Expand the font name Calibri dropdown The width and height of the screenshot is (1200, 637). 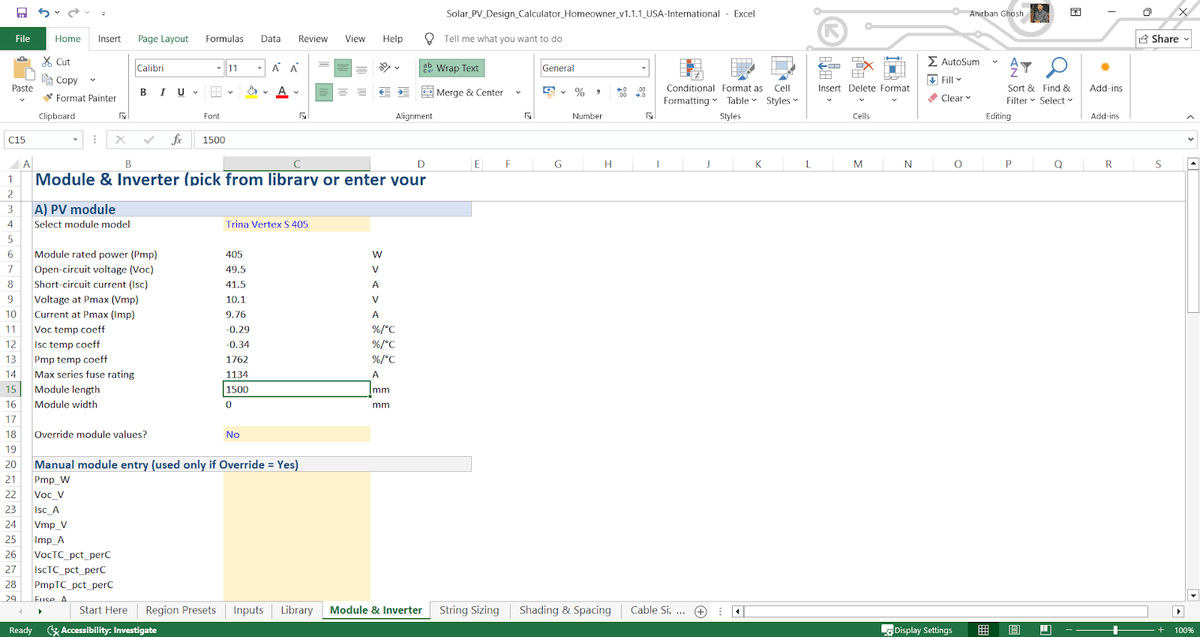click(x=219, y=68)
